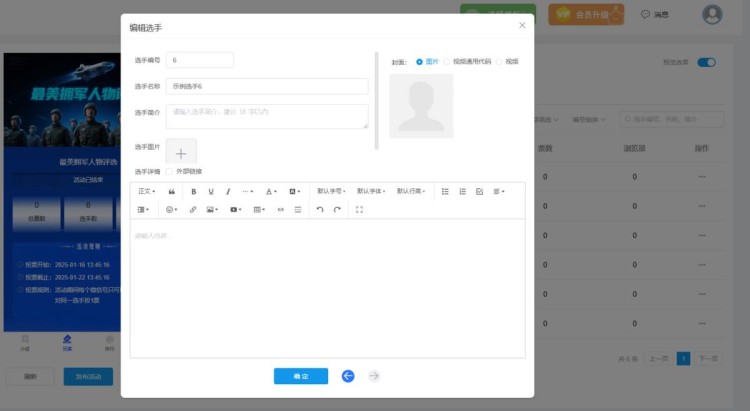Select the 图片 cover radio option
750x411 pixels.
(x=420, y=62)
